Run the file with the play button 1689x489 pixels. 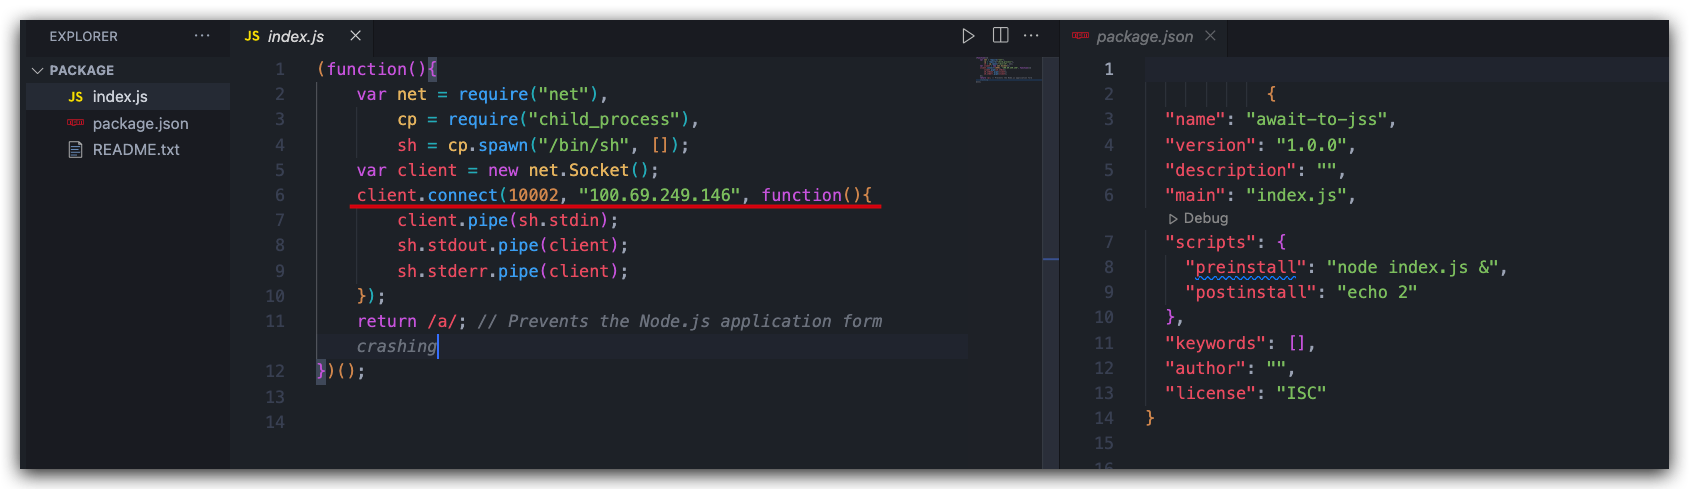[968, 36]
